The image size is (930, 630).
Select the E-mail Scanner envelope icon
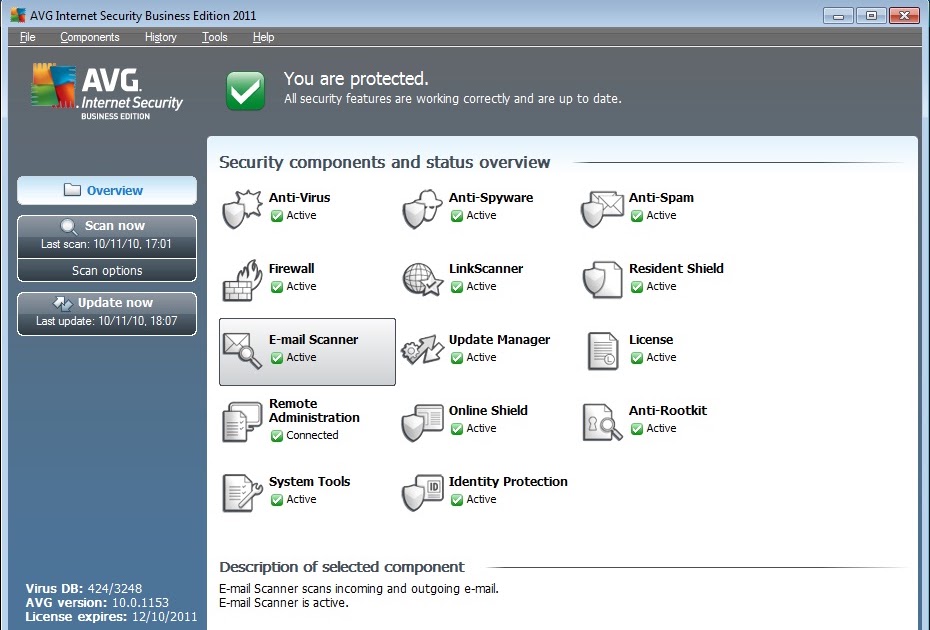click(242, 351)
